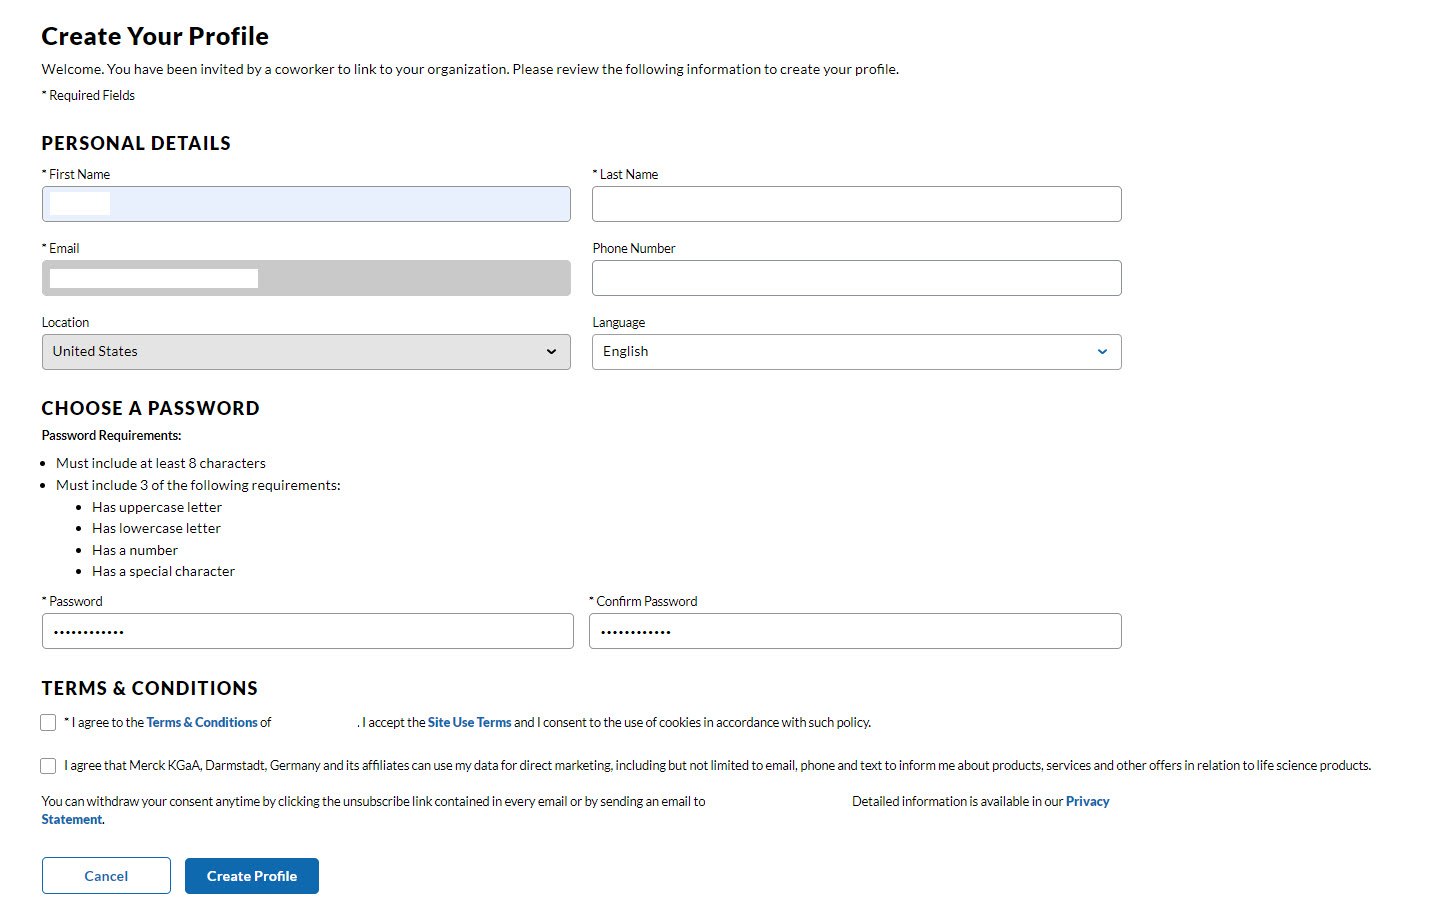Enable the direct marketing consent checkbox

click(x=48, y=765)
